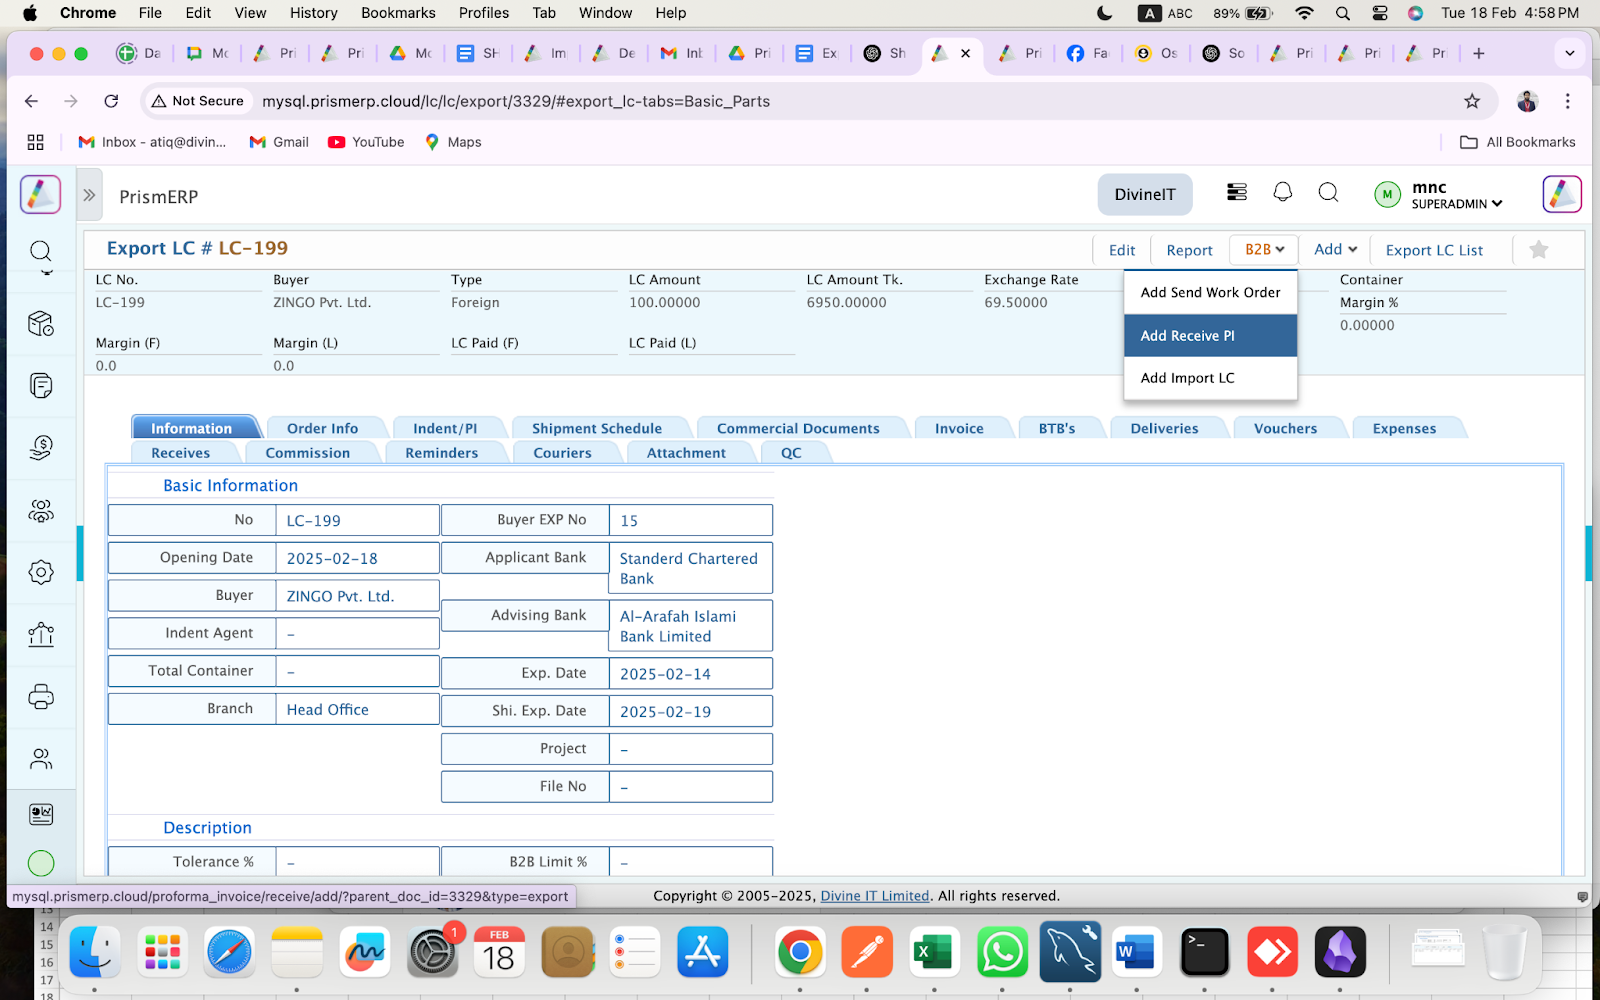Go back to previous page in Chrome
The height and width of the screenshot is (1000, 1600).
(31, 101)
